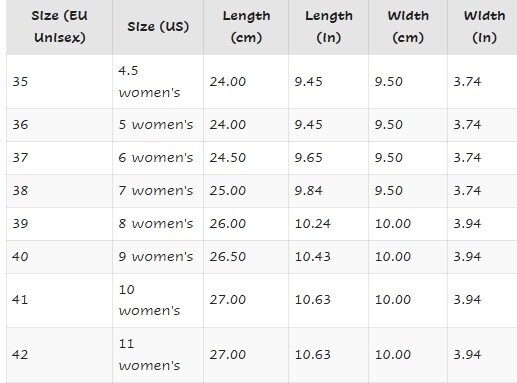Select the 9 women's size cell

click(x=158, y=257)
